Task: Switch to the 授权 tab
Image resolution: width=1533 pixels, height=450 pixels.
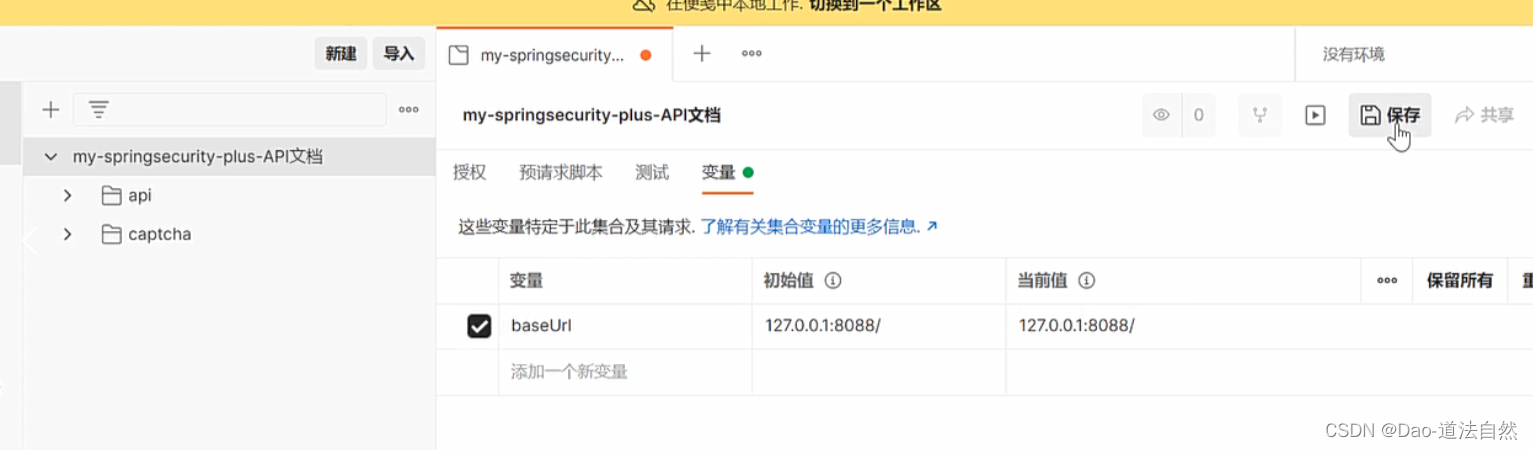Action: pyautogui.click(x=469, y=172)
